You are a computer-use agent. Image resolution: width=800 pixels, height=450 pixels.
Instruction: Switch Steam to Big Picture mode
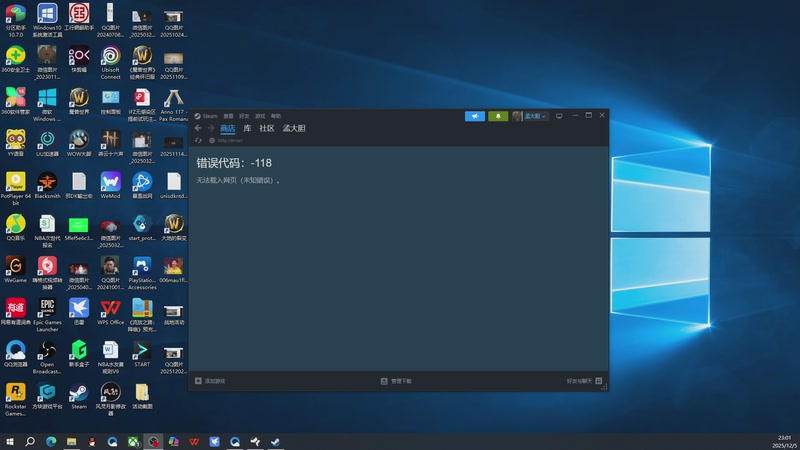(559, 116)
